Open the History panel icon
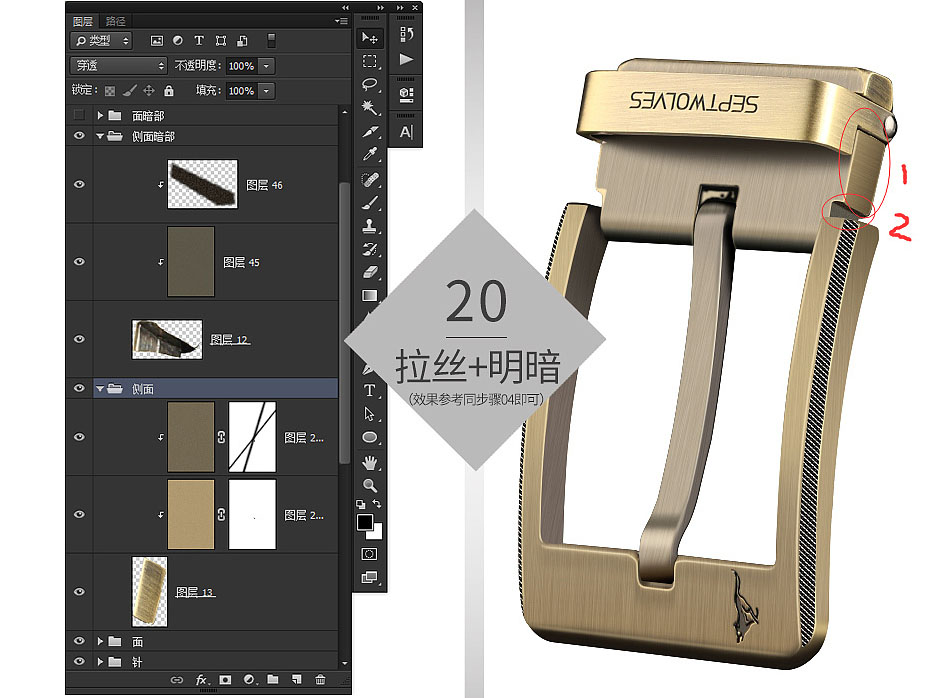Image resolution: width=948 pixels, height=698 pixels. tap(406, 34)
